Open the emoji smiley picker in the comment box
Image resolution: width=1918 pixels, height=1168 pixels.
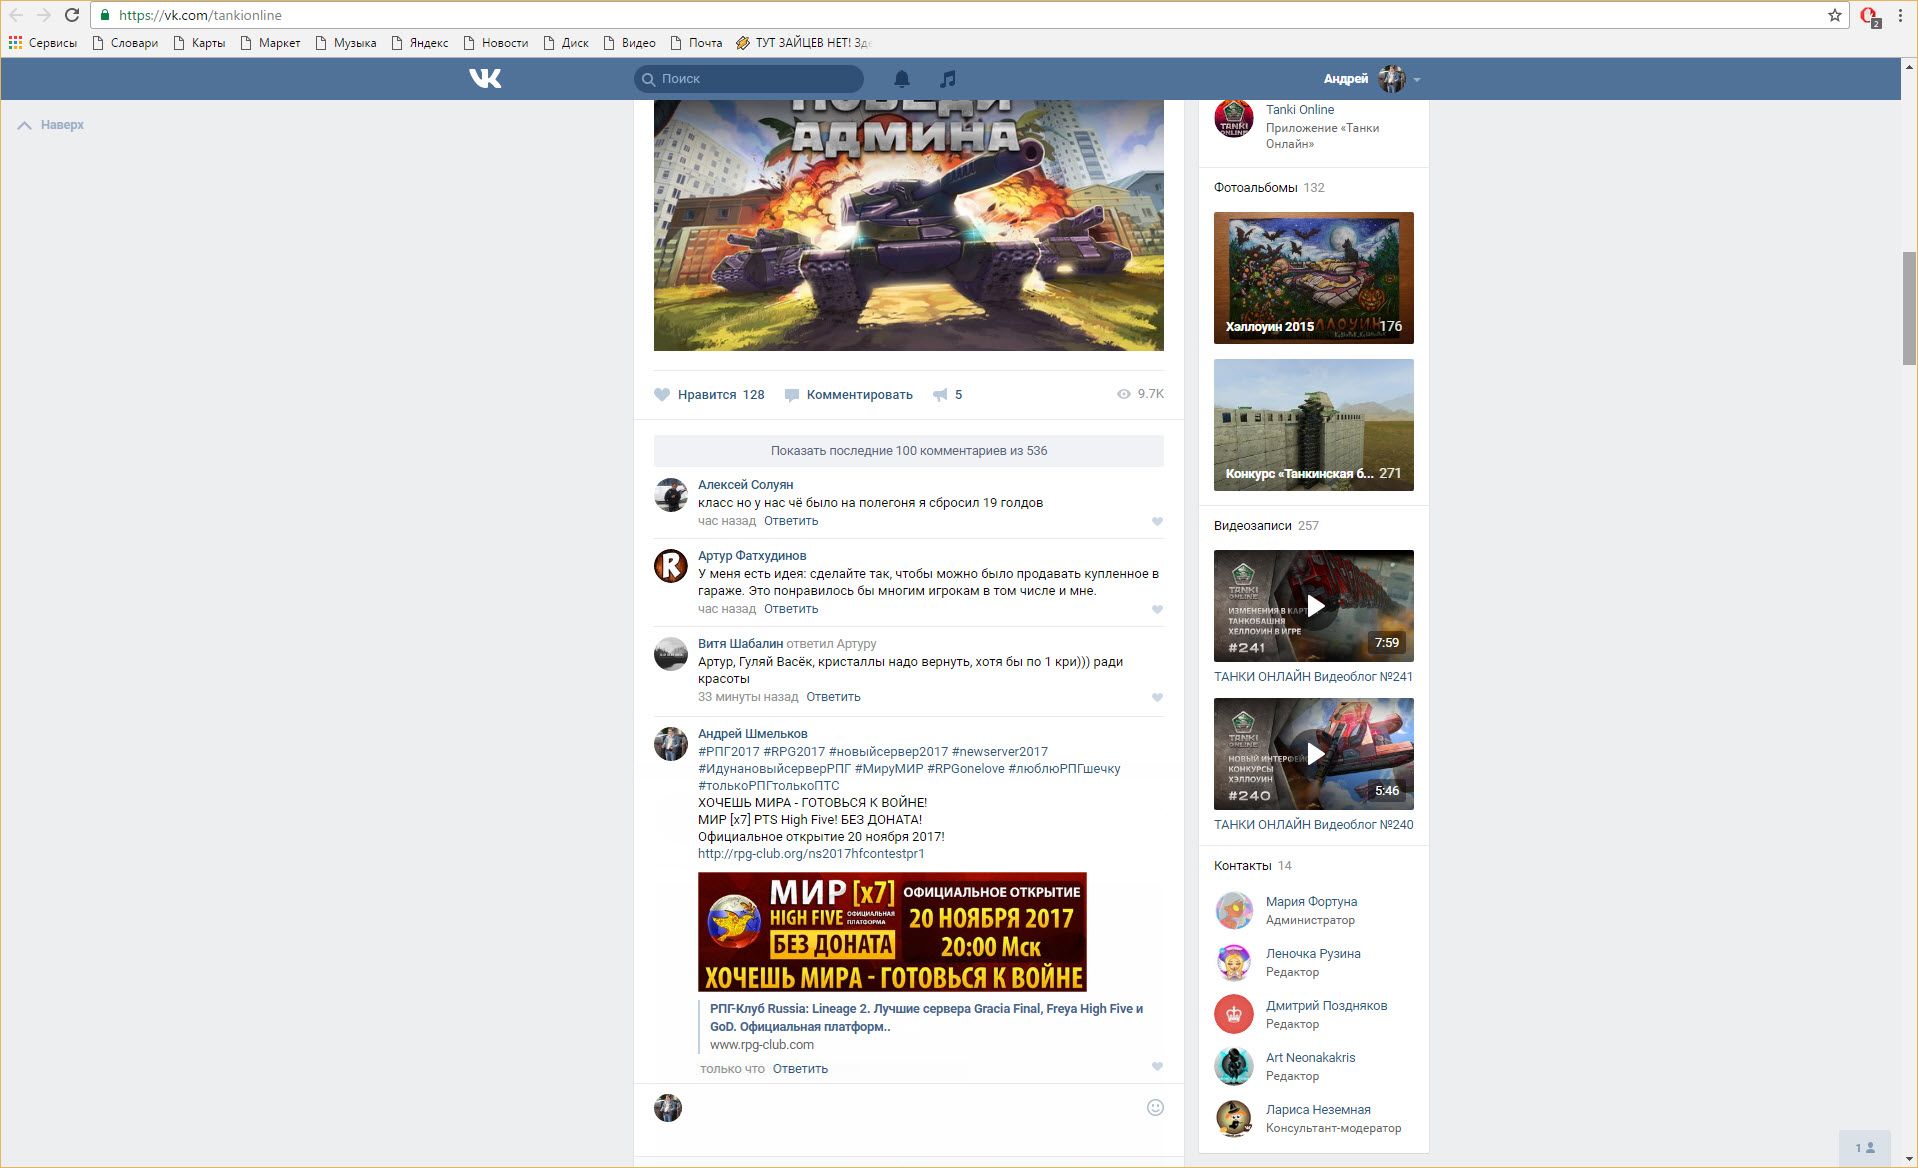(1155, 1107)
